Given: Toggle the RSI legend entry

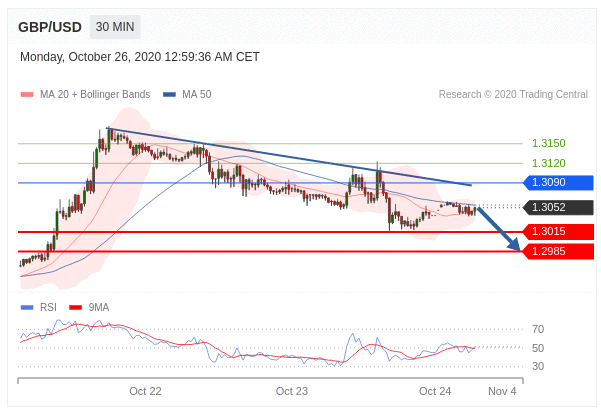Looking at the screenshot, I should (x=48, y=307).
